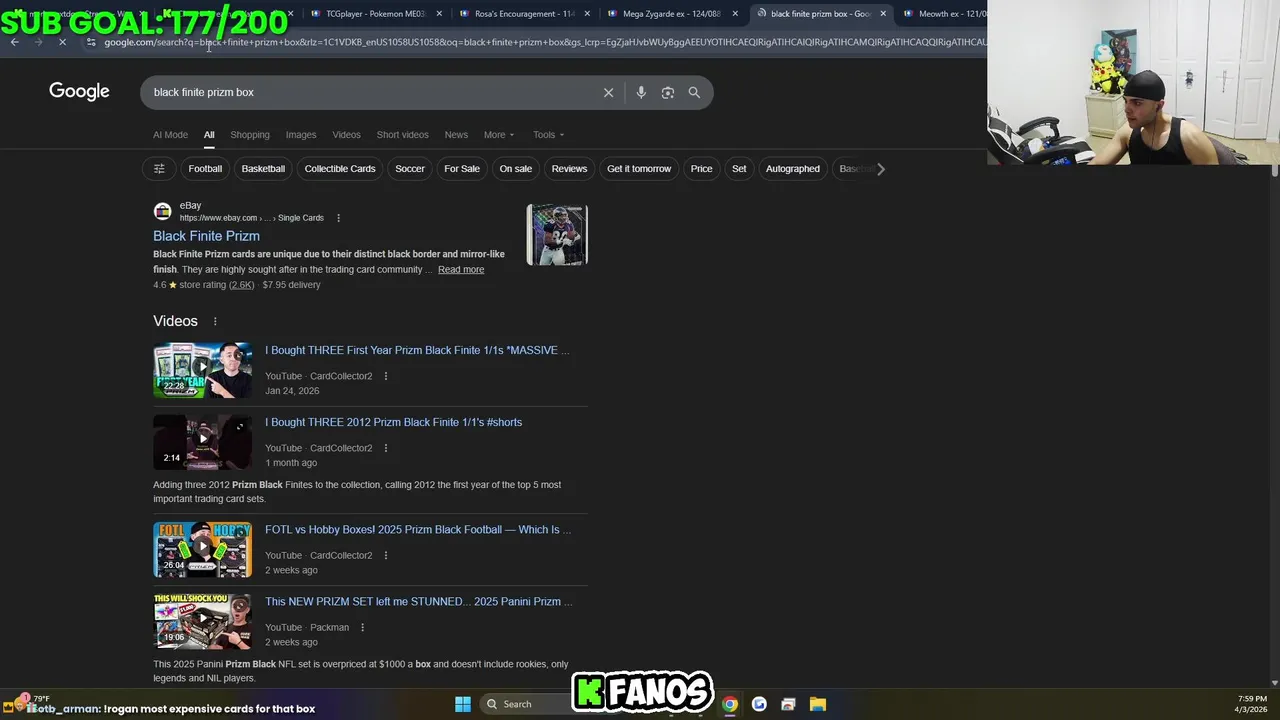This screenshot has width=1280, height=720.
Task: Apply the Soccer filter chip
Action: (x=410, y=169)
